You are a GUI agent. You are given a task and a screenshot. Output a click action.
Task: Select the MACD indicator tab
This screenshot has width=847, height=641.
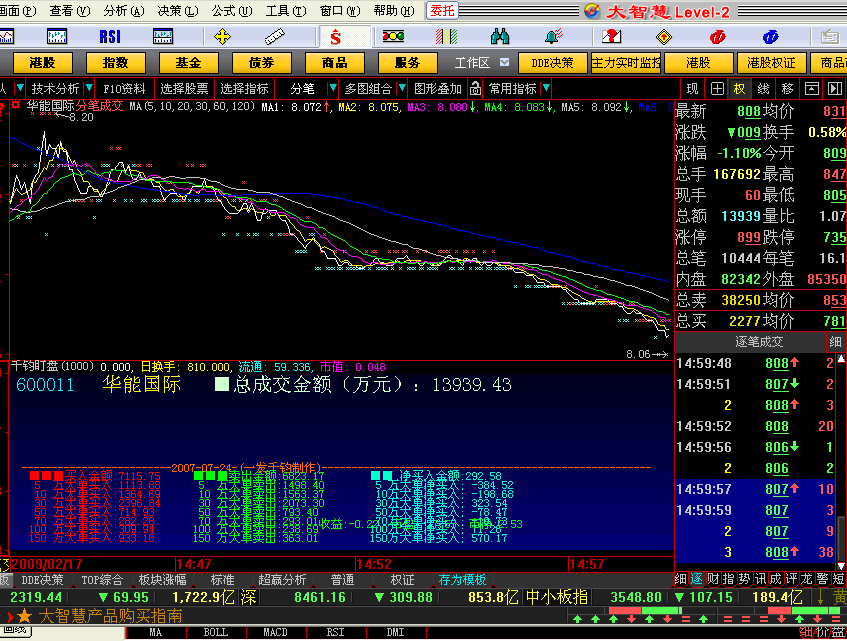tap(275, 632)
